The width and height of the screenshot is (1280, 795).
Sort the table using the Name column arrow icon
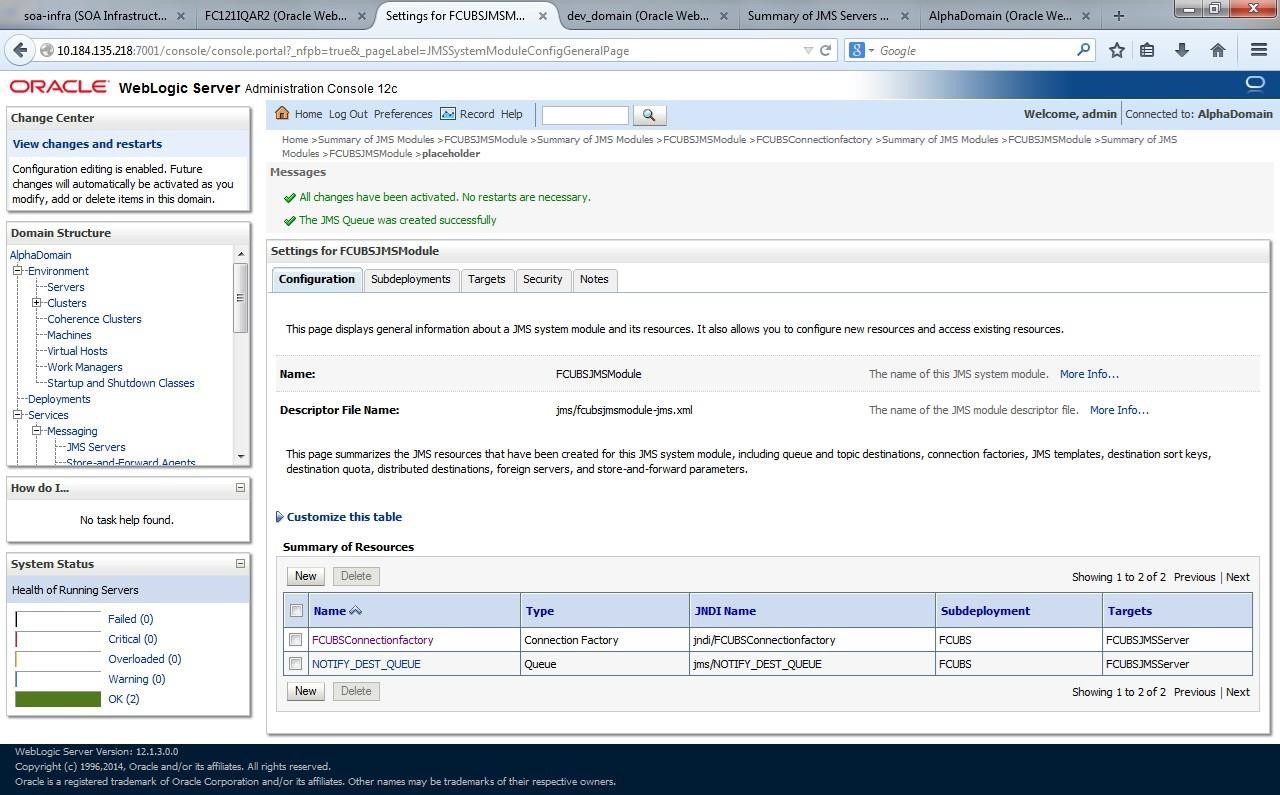[355, 611]
